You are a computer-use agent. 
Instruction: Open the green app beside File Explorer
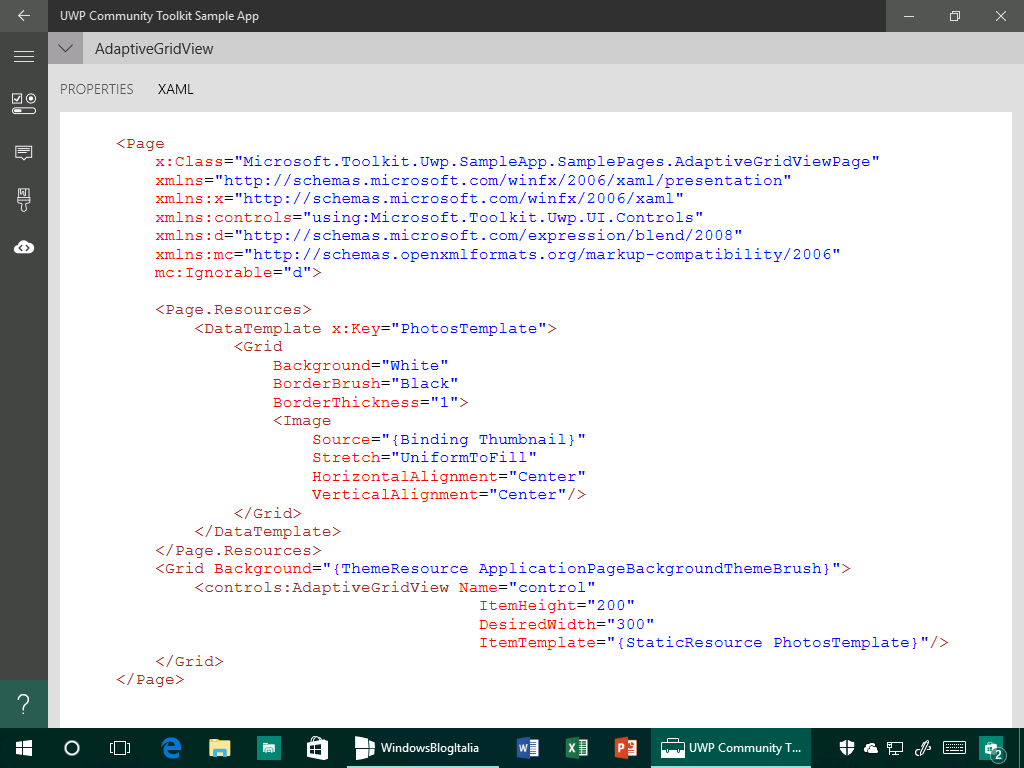tap(268, 748)
